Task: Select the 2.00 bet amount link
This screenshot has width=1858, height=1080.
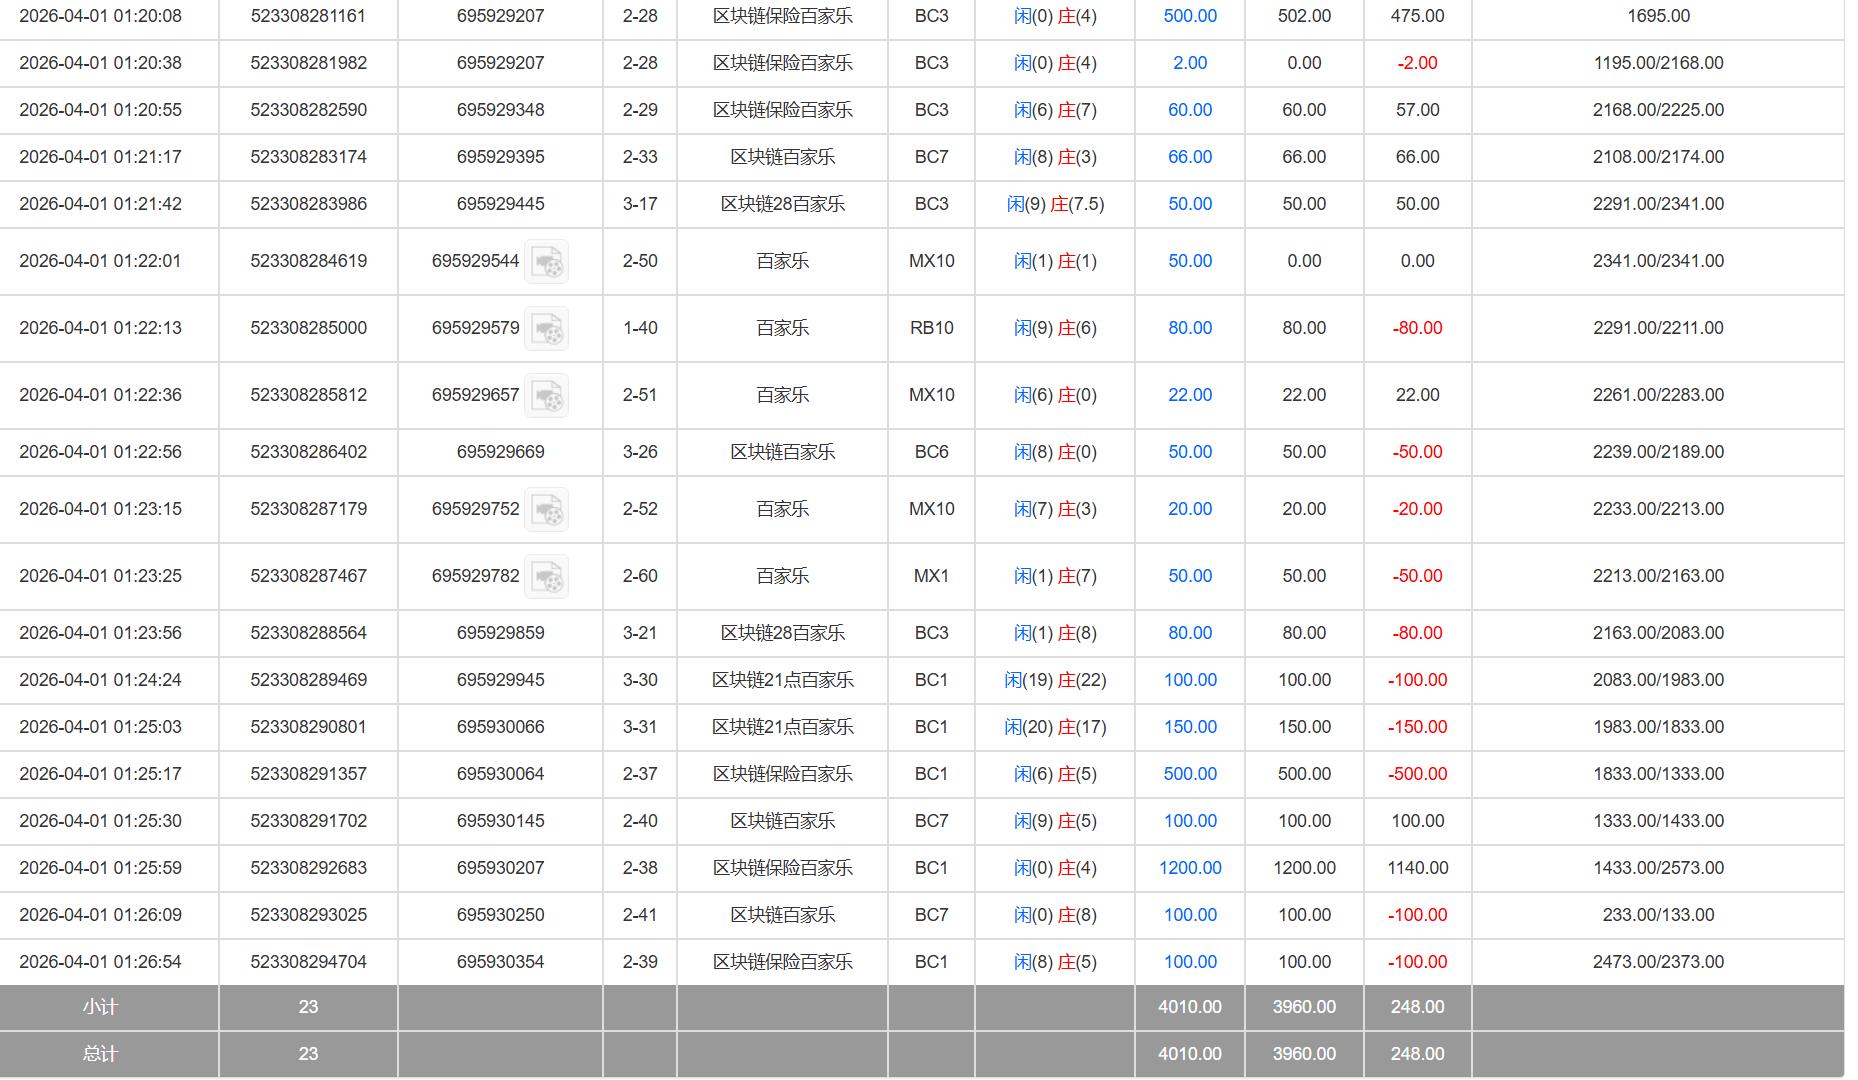Action: tap(1189, 63)
